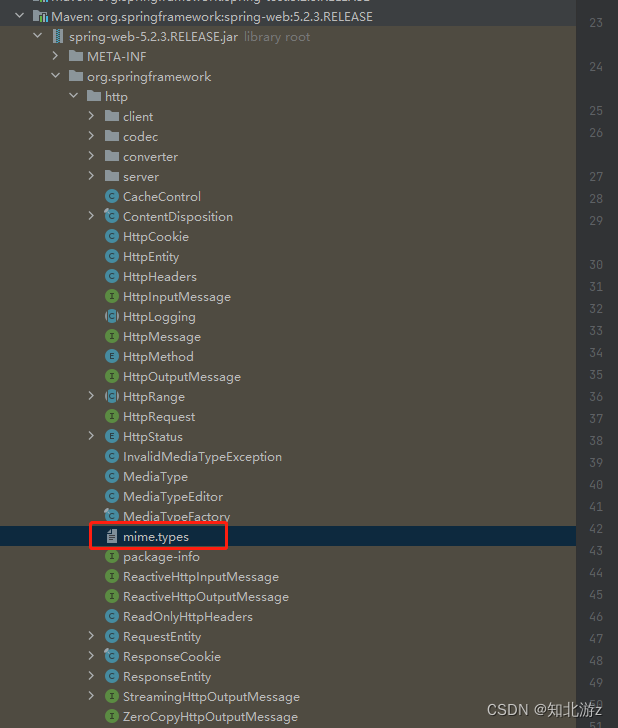Expand the server folder
Image resolution: width=618 pixels, height=728 pixels.
pos(91,176)
